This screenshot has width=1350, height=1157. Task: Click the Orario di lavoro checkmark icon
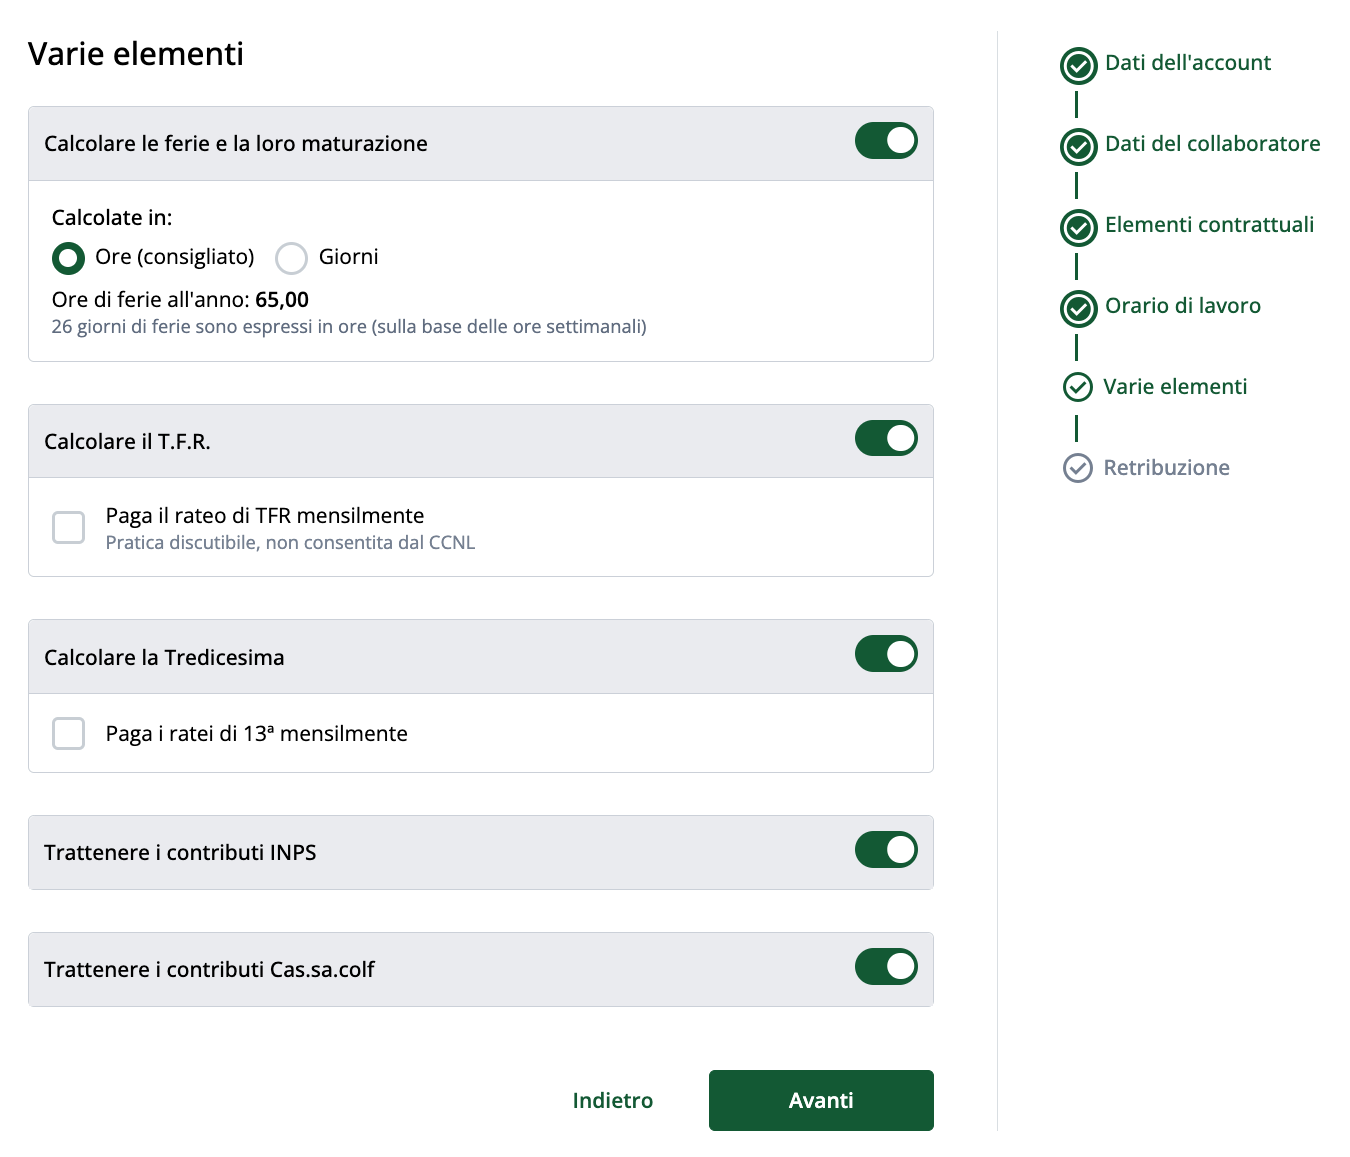click(x=1078, y=309)
